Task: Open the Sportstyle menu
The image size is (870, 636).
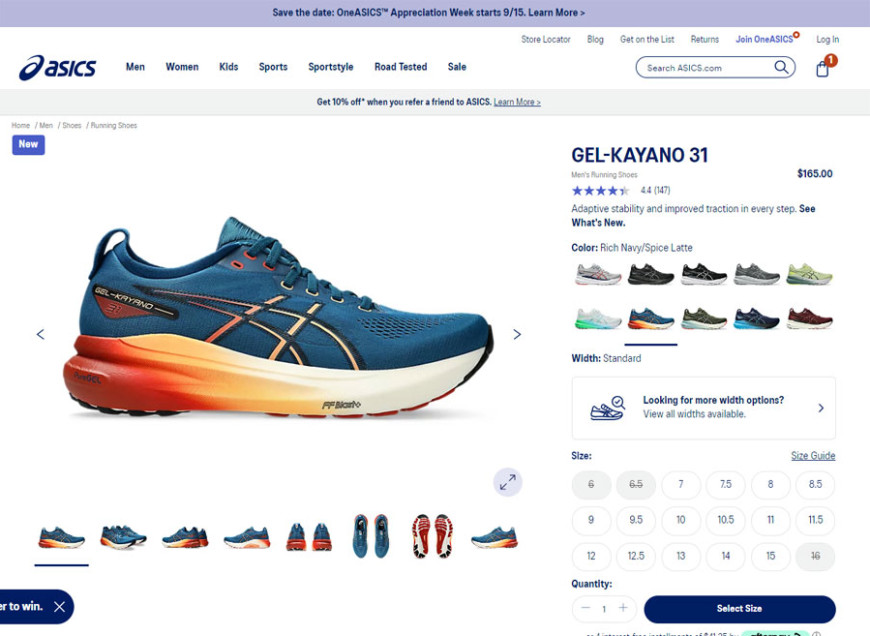Action: [x=331, y=67]
